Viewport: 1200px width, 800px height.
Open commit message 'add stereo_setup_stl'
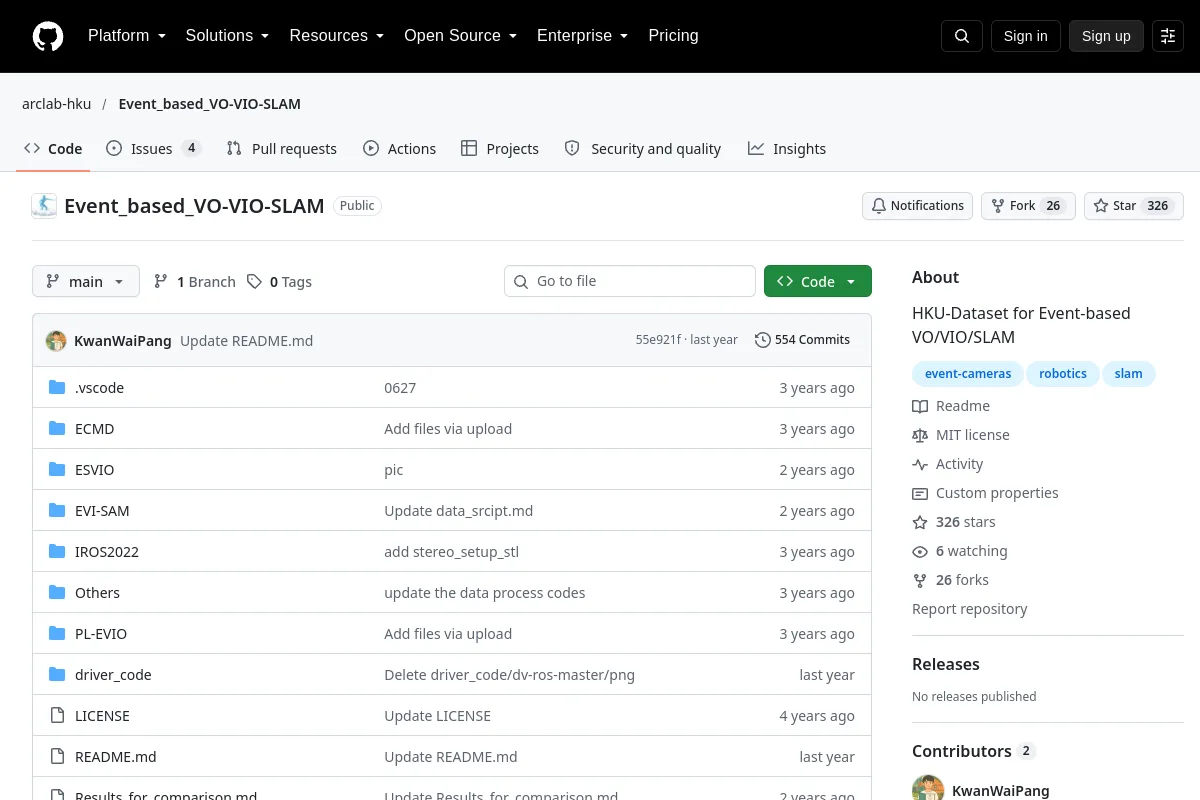click(452, 552)
